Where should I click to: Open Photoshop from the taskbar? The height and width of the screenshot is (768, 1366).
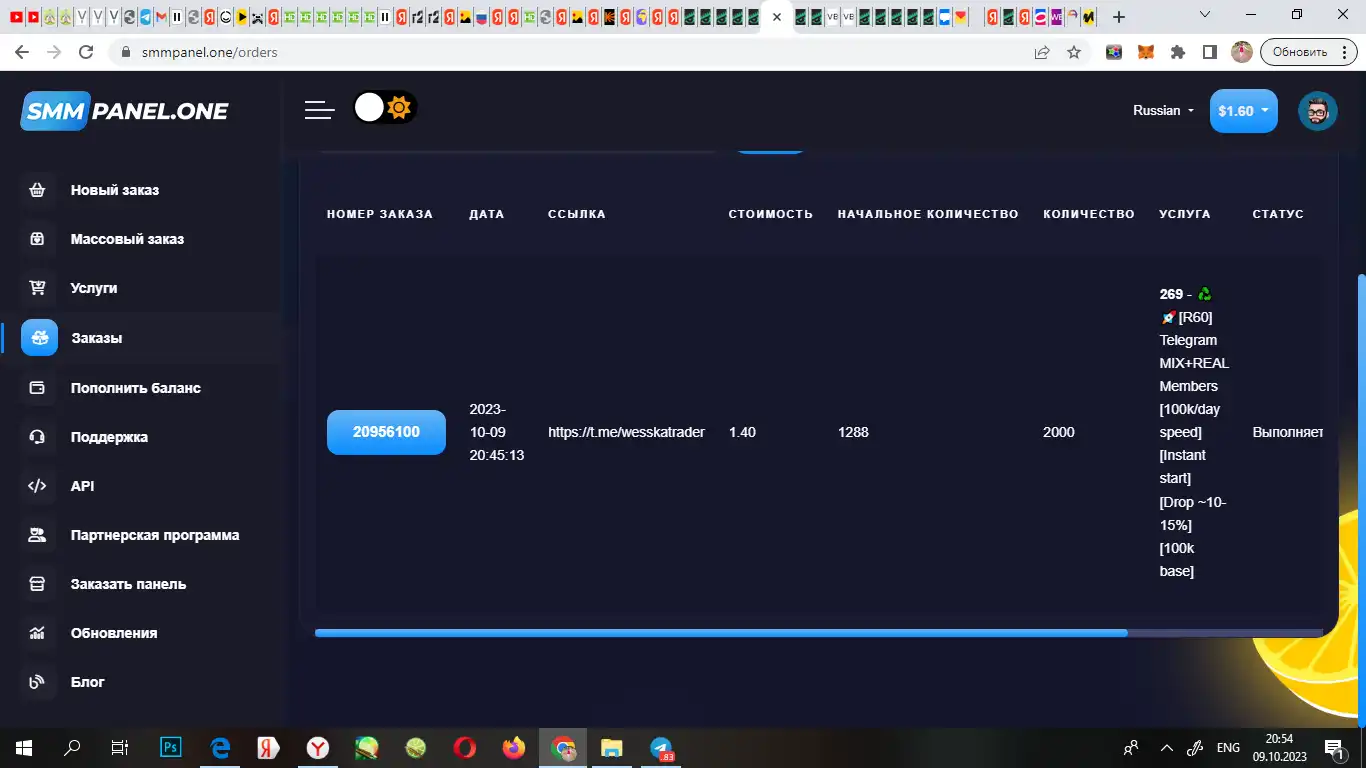click(x=171, y=747)
